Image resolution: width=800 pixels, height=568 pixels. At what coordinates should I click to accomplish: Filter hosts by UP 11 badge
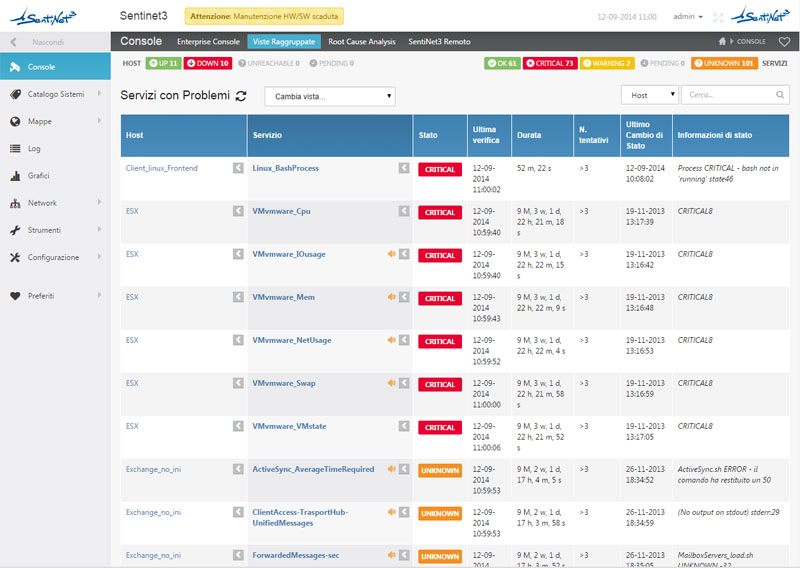point(163,63)
